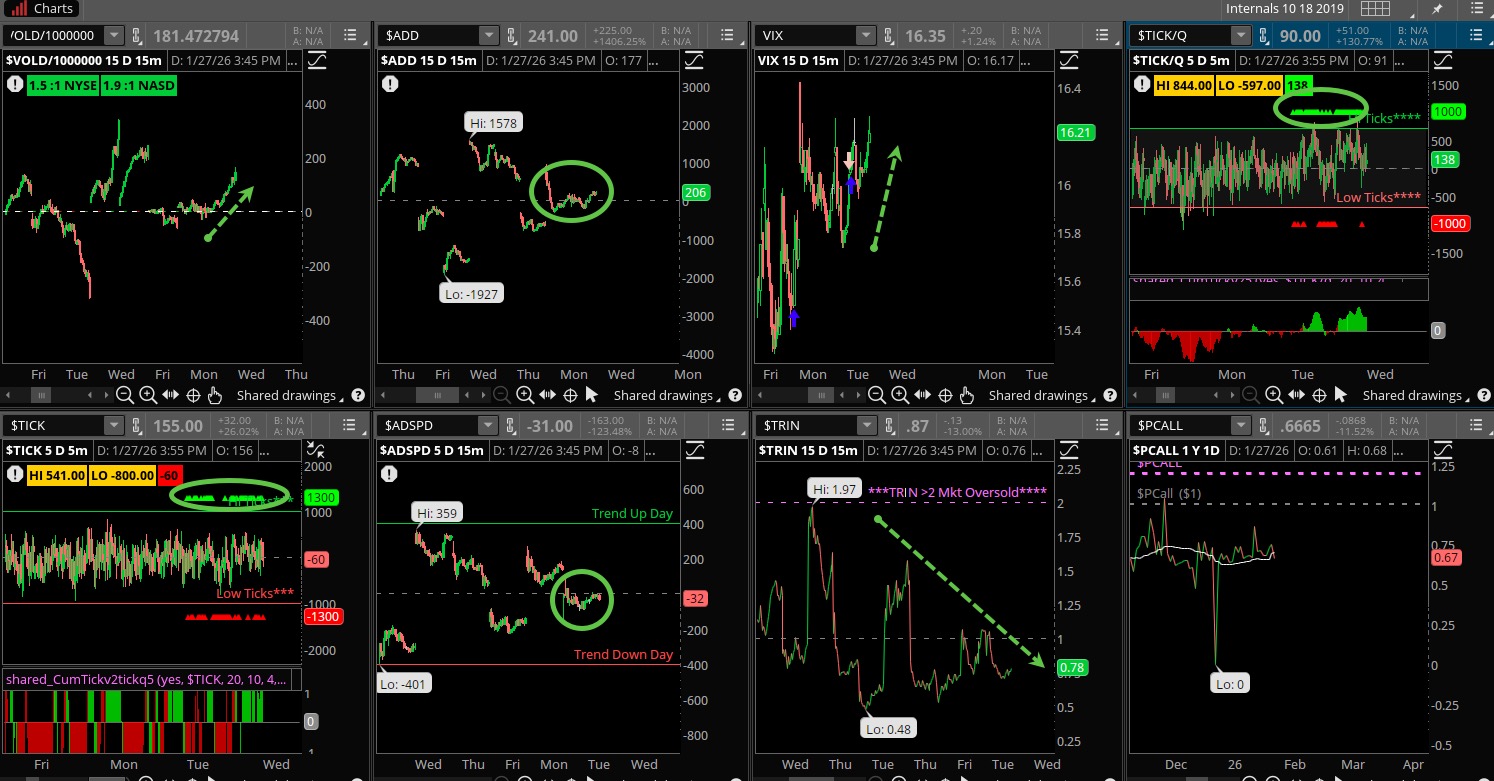Image resolution: width=1494 pixels, height=781 pixels.
Task: Open help icon in $ADD chart toolbar
Action: (x=734, y=395)
